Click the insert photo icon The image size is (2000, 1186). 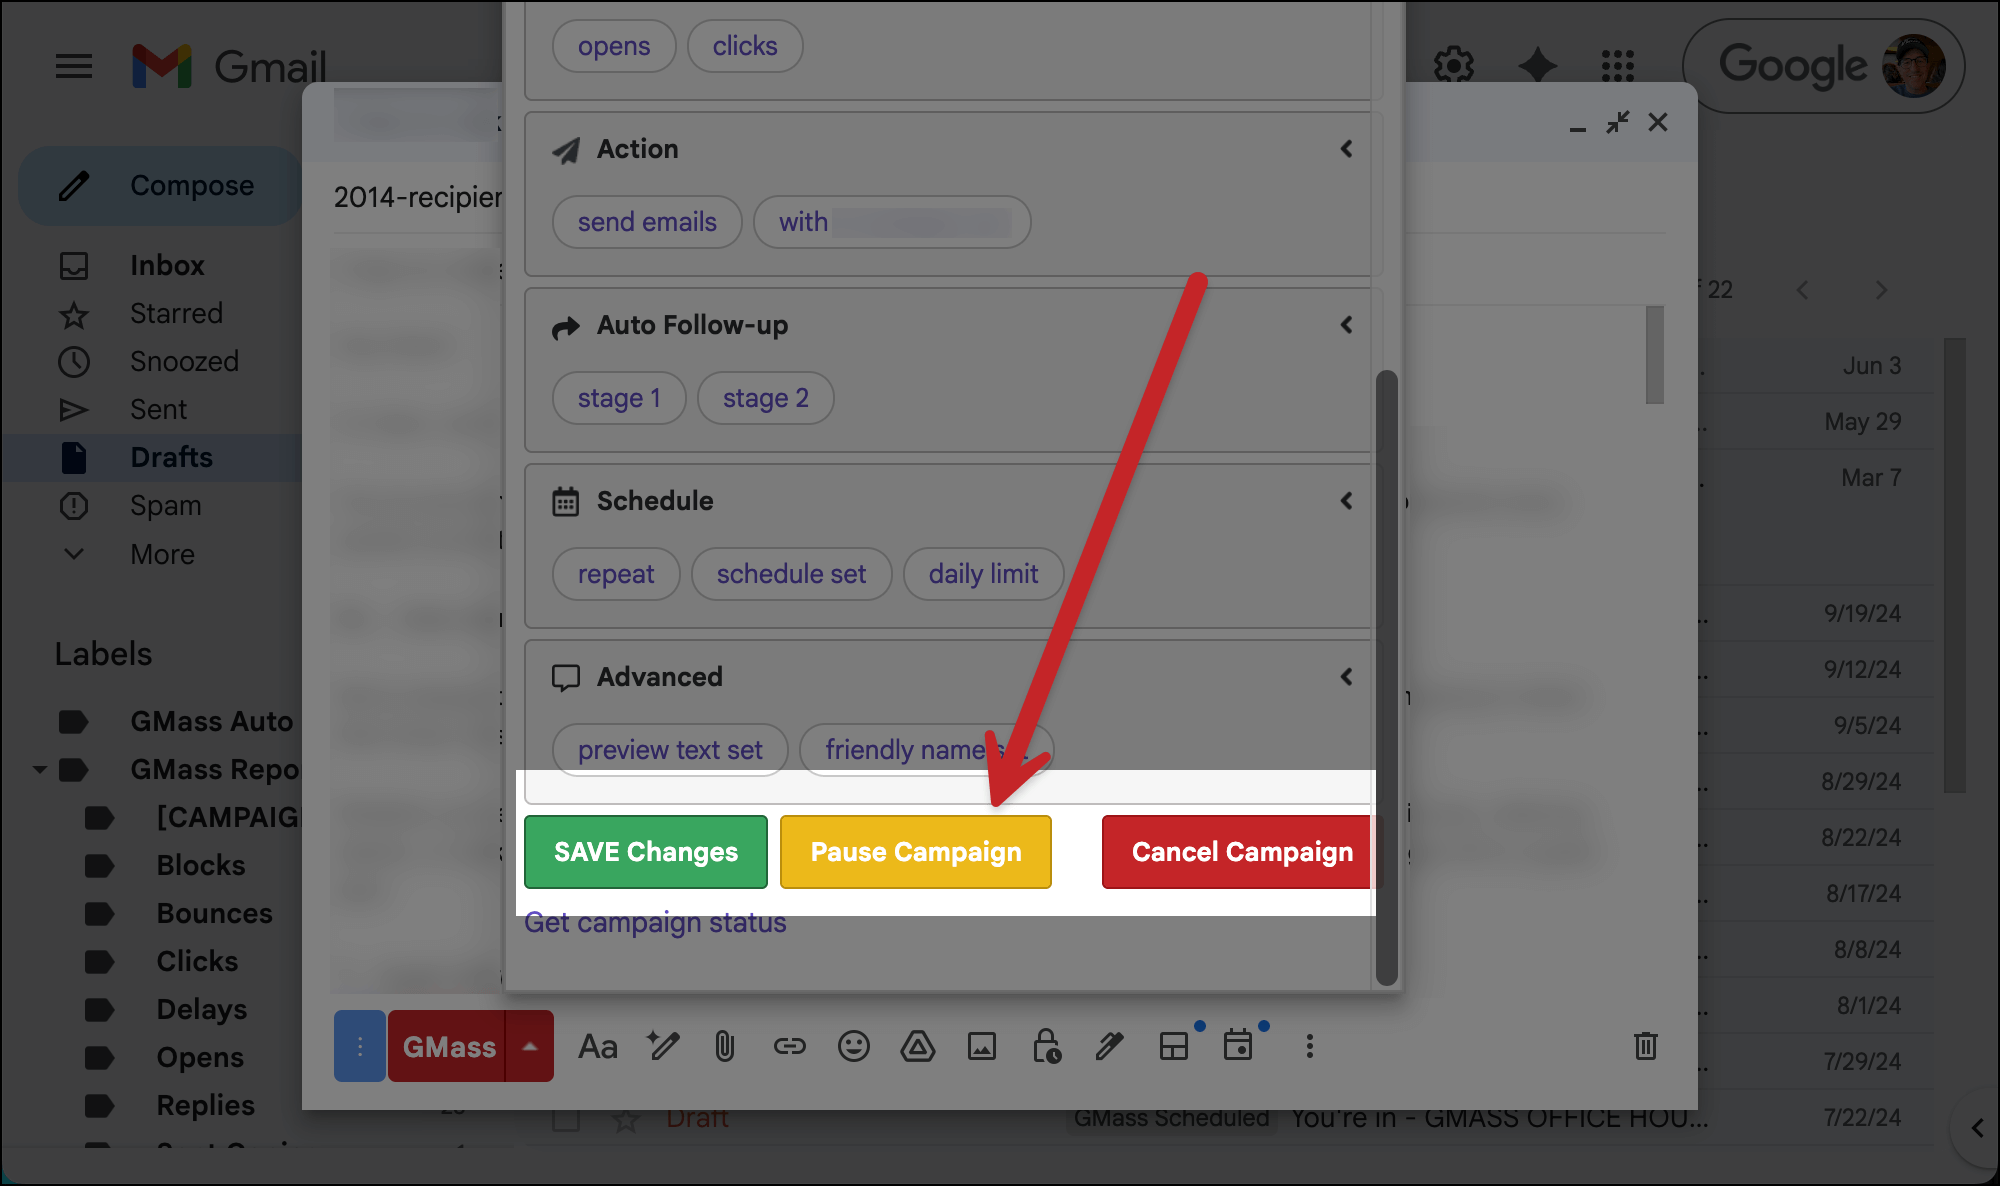(x=981, y=1047)
